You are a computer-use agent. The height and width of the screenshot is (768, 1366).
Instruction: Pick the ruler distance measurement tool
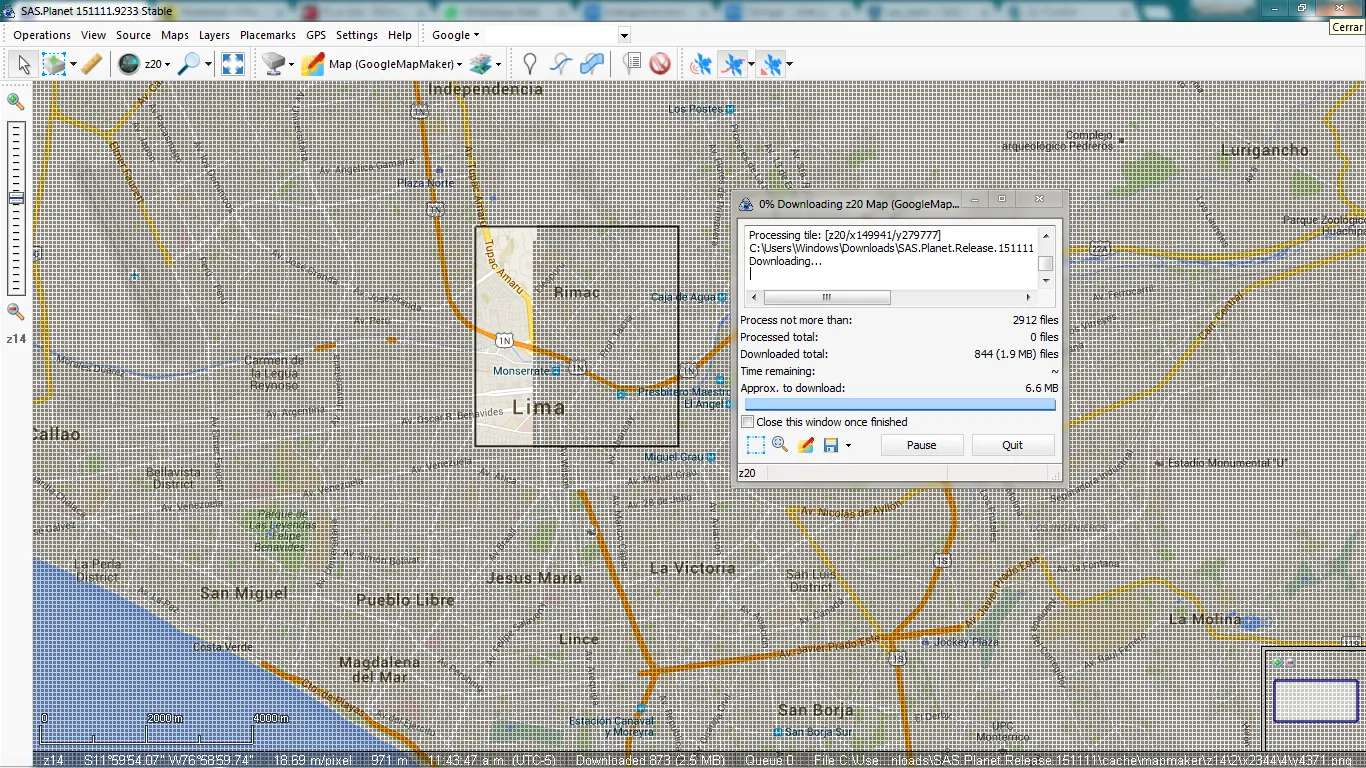tap(91, 64)
